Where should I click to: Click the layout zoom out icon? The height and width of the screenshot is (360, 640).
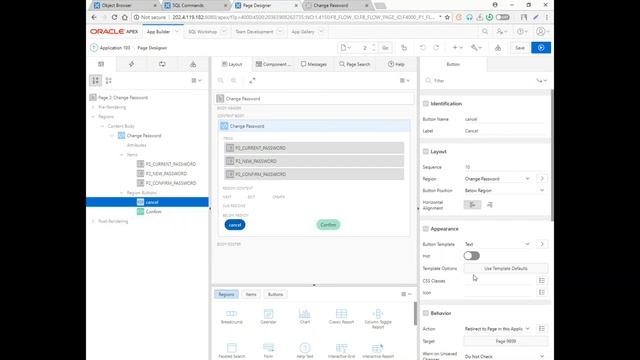tap(220, 80)
